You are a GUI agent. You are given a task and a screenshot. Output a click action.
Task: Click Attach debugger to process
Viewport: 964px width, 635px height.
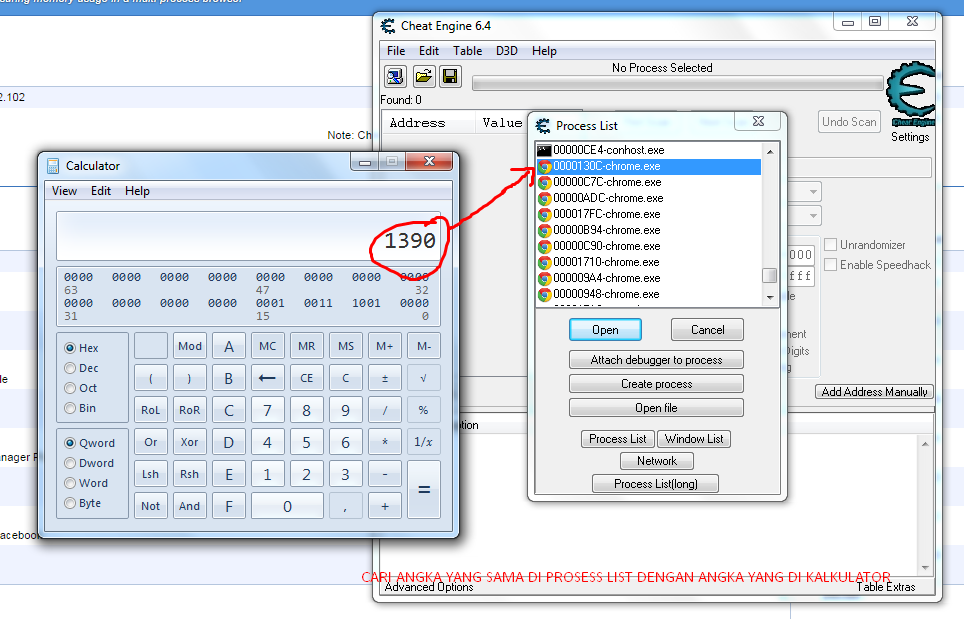[657, 360]
